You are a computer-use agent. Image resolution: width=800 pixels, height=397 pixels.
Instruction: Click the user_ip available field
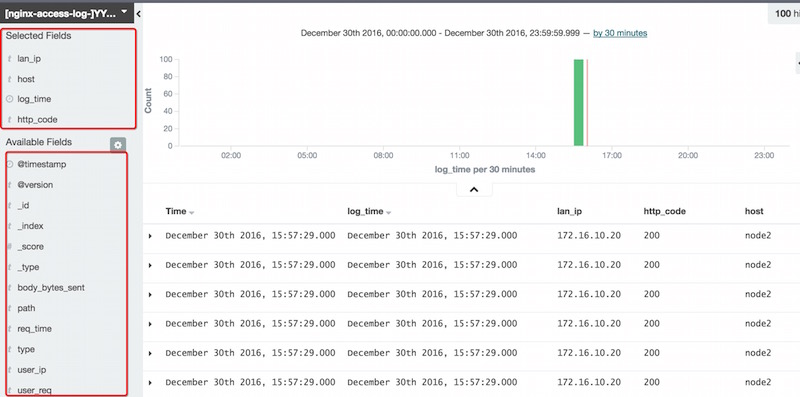click(x=32, y=369)
